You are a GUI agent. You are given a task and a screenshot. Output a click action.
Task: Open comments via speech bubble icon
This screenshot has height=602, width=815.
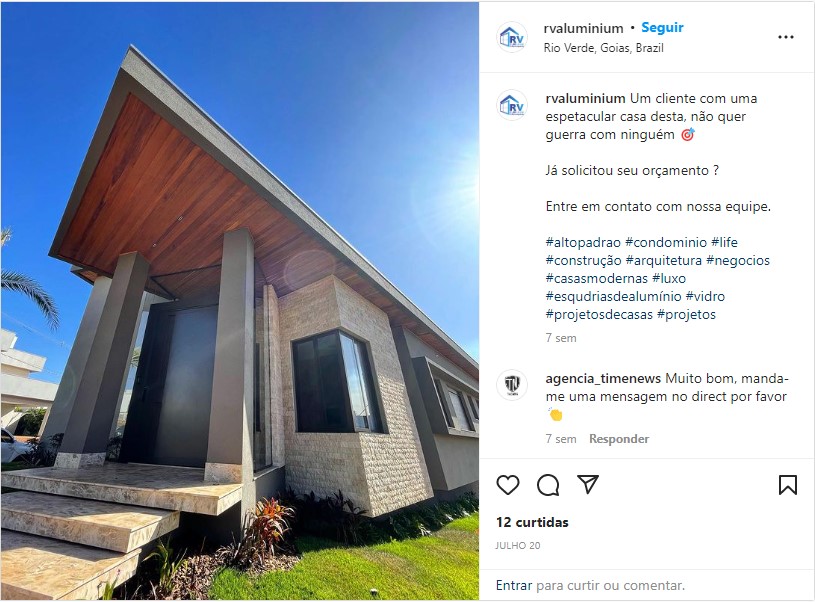[548, 485]
